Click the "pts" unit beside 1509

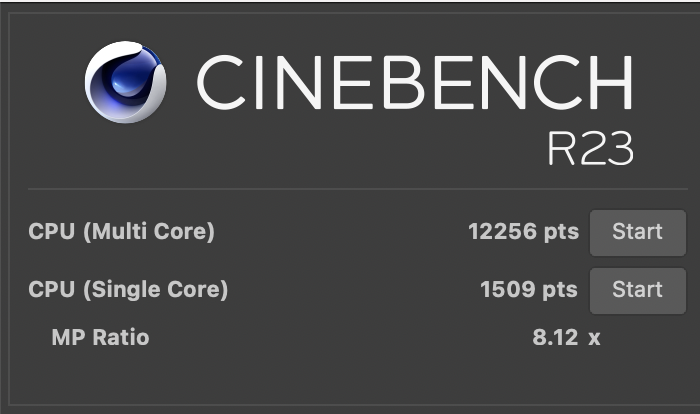click(x=560, y=290)
